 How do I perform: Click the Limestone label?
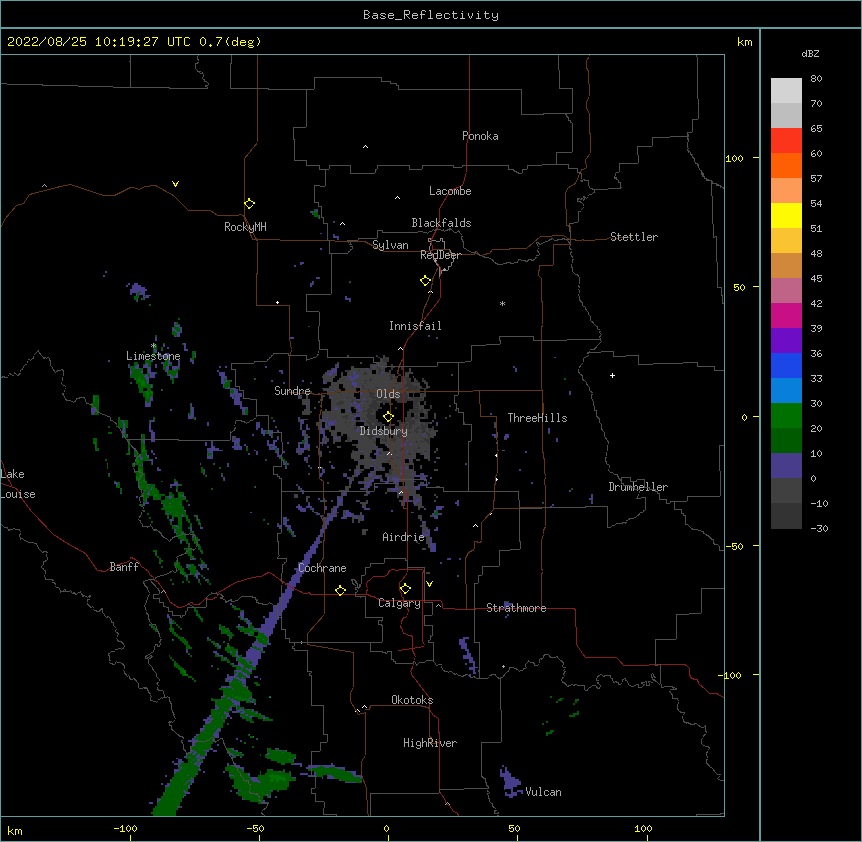click(x=153, y=356)
